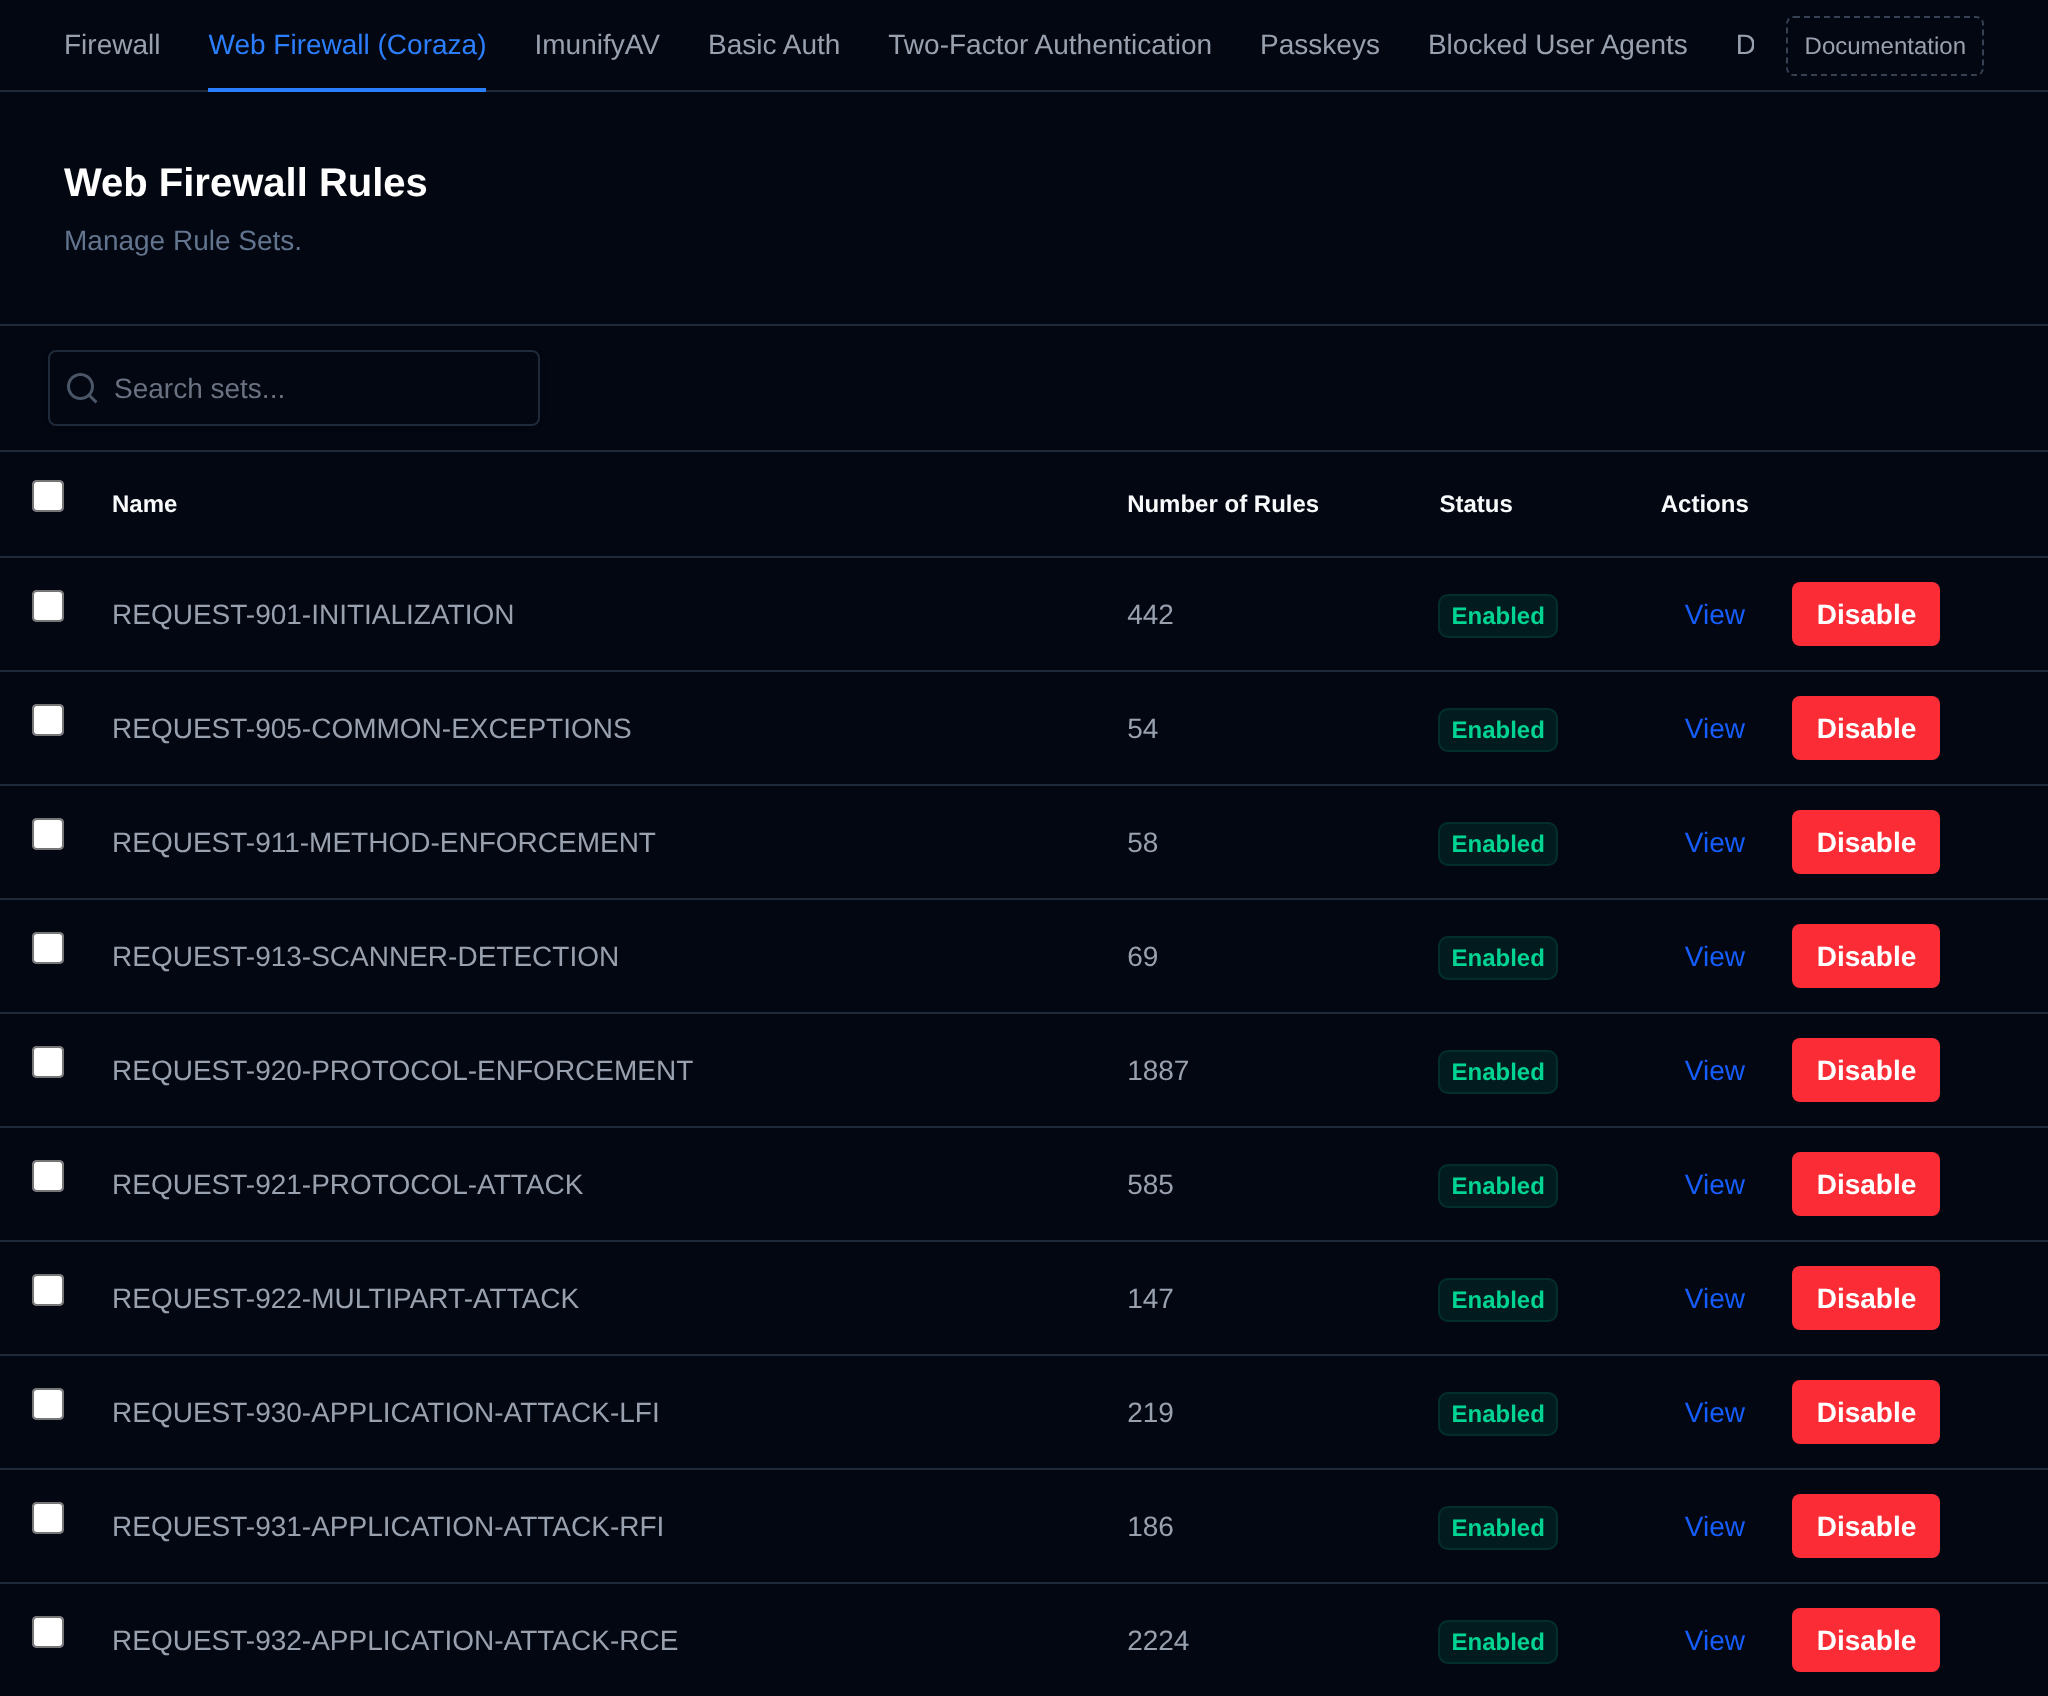Screen dimensions: 2048x1696
Task: Click the REQUEST-913-SCANNER-DETECTION name text
Action: [x=365, y=956]
